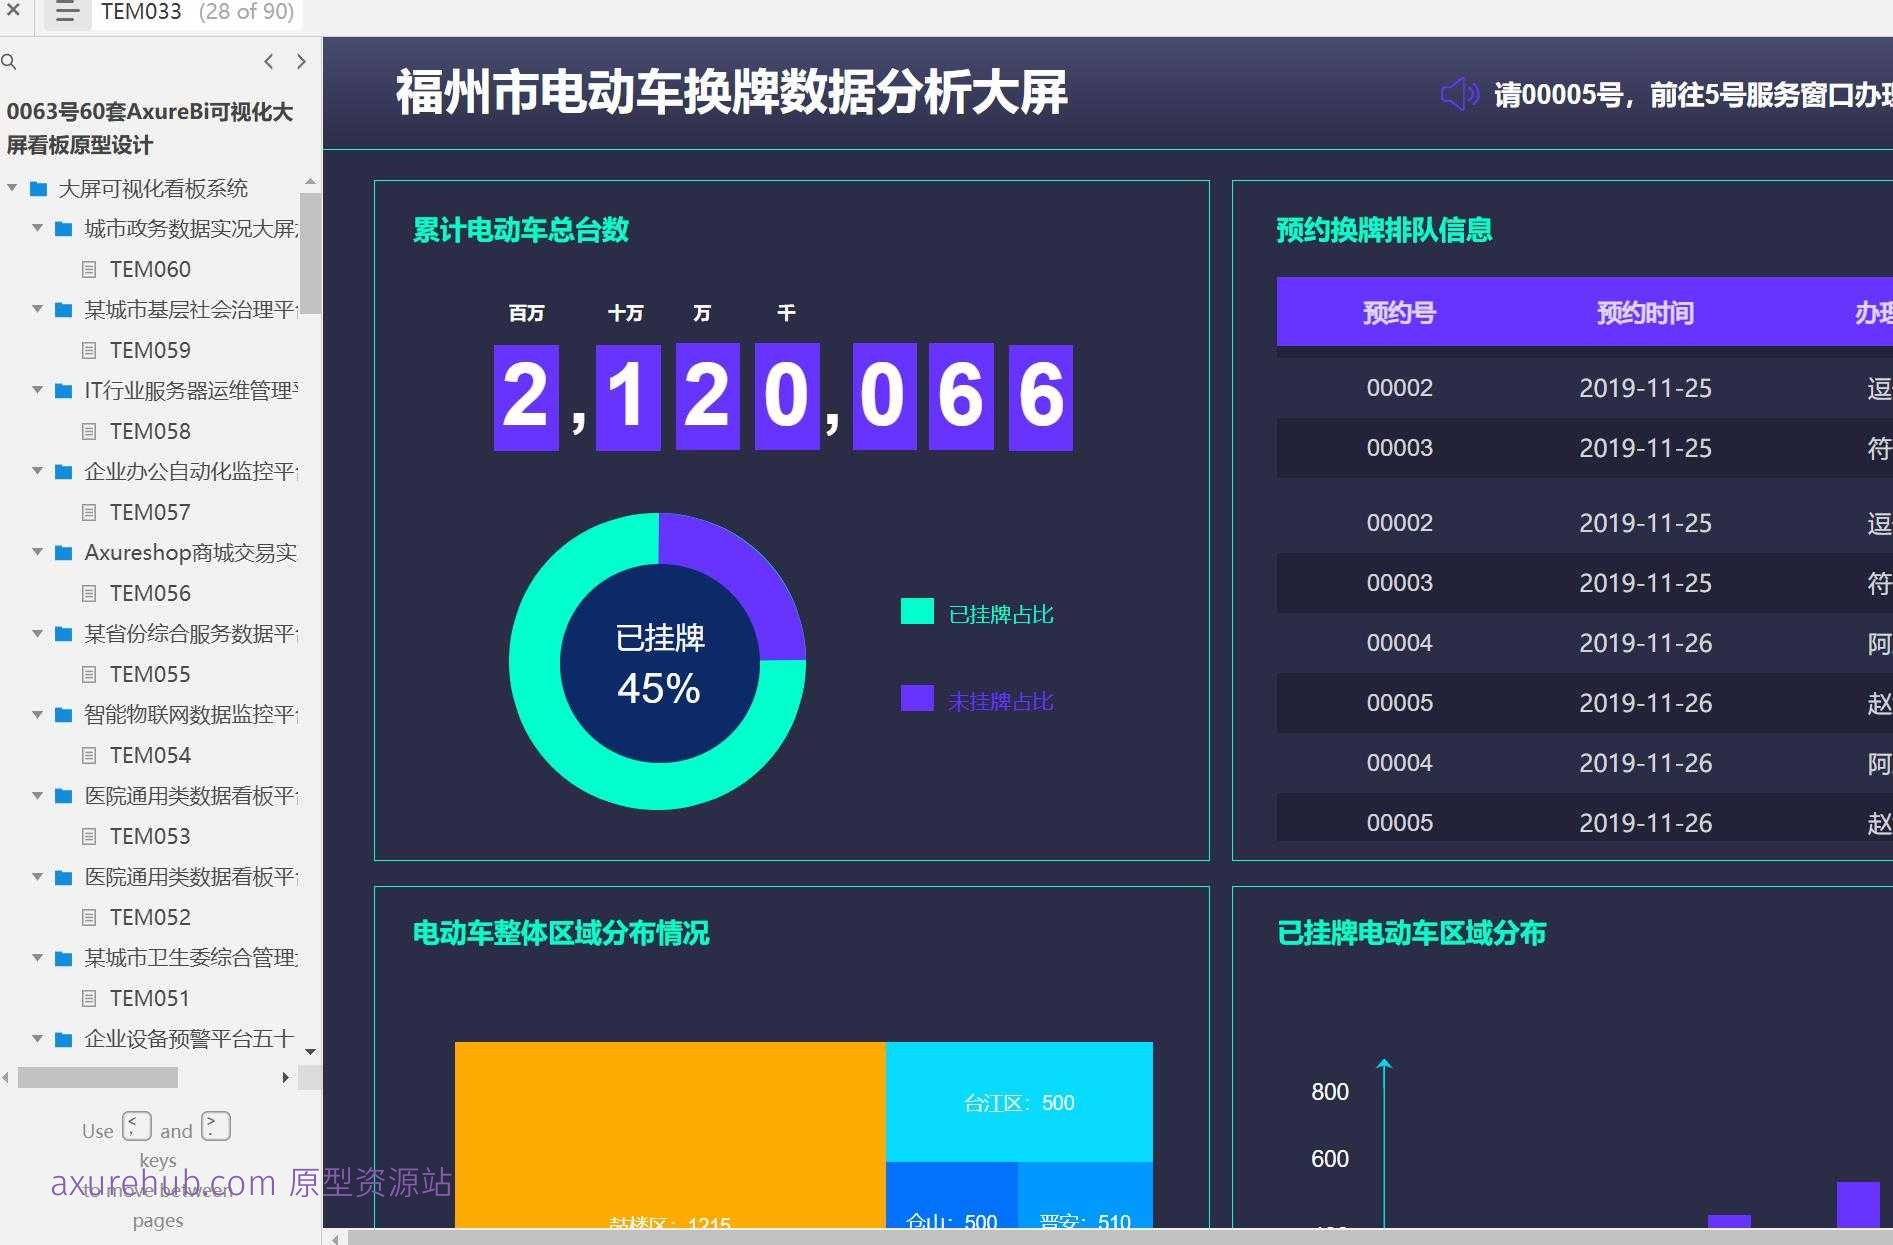Click the millions digit 2 flip card

coord(526,396)
